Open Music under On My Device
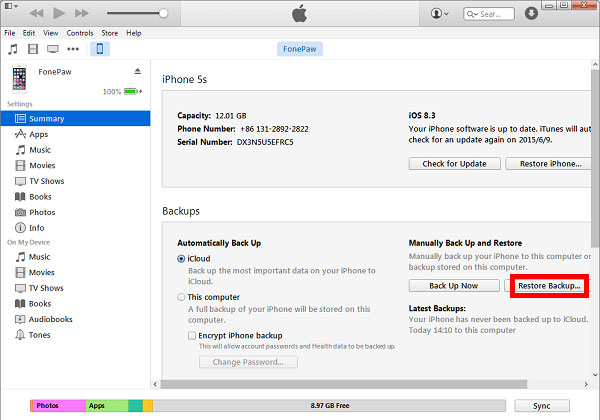600x420 pixels. (x=75, y=257)
